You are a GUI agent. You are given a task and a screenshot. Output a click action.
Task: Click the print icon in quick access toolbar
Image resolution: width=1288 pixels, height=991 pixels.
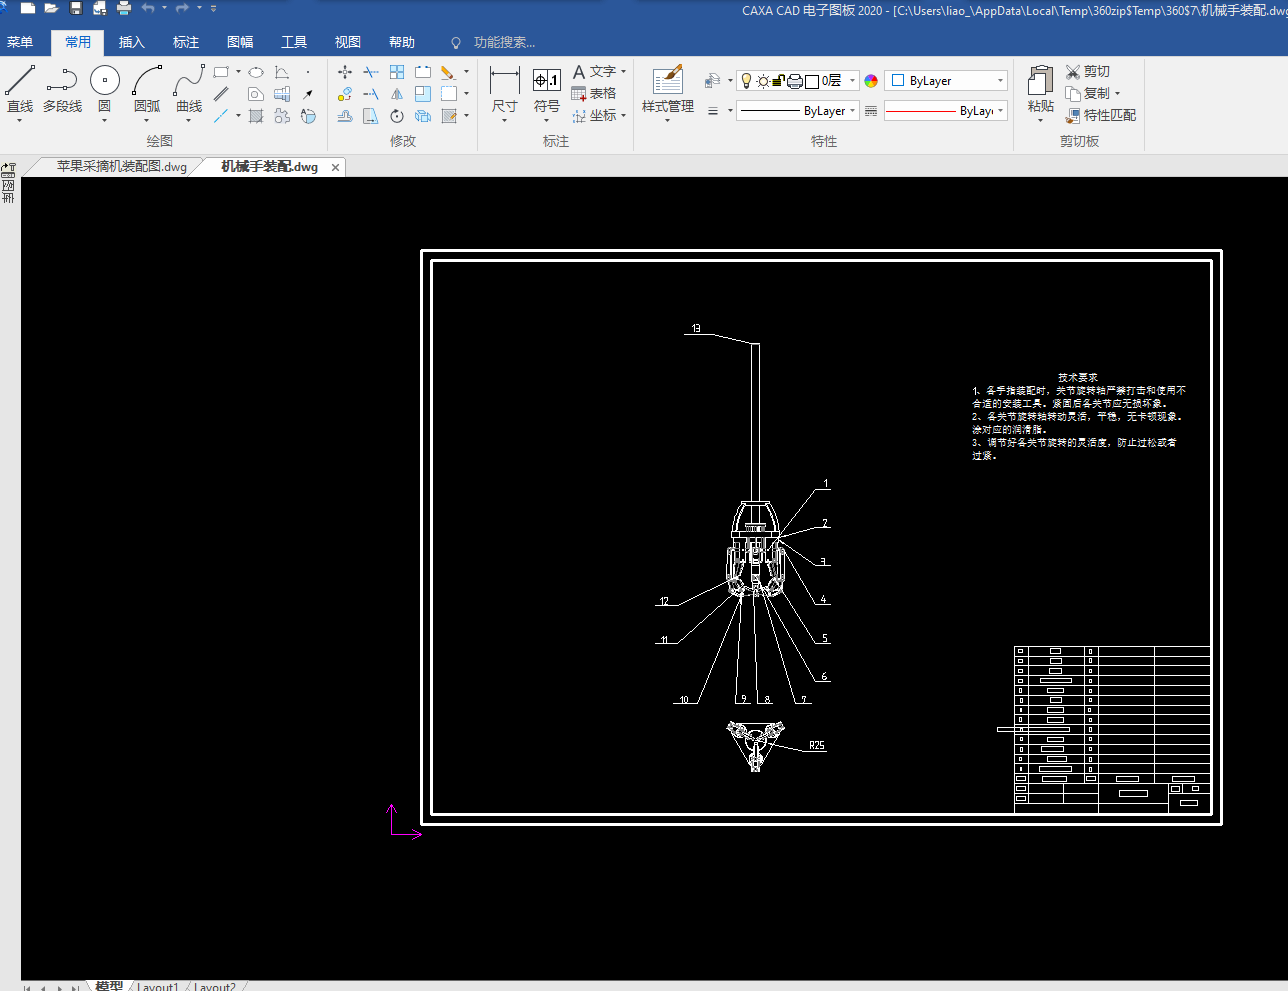click(x=124, y=8)
